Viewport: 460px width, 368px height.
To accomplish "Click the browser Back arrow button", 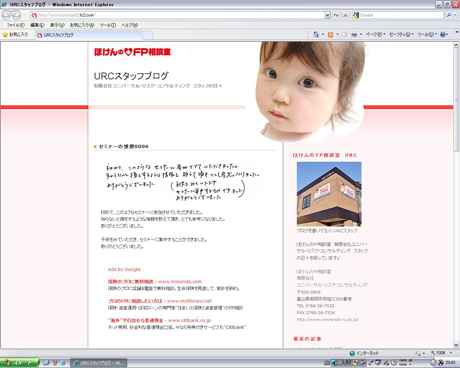I will point(6,15).
